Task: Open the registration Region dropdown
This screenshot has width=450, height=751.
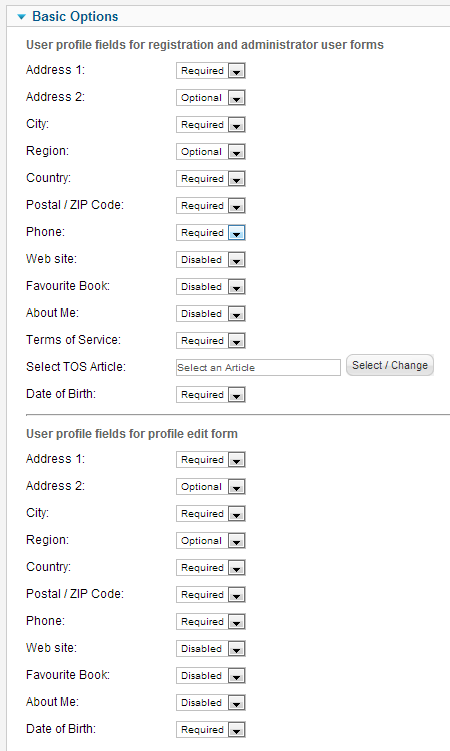Action: pyautogui.click(x=211, y=152)
